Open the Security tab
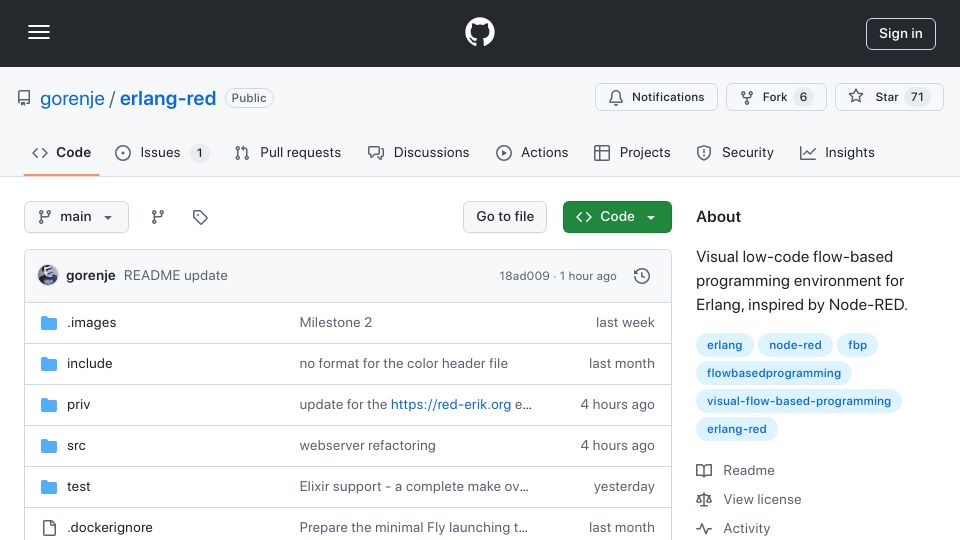The height and width of the screenshot is (540, 960). tap(735, 152)
